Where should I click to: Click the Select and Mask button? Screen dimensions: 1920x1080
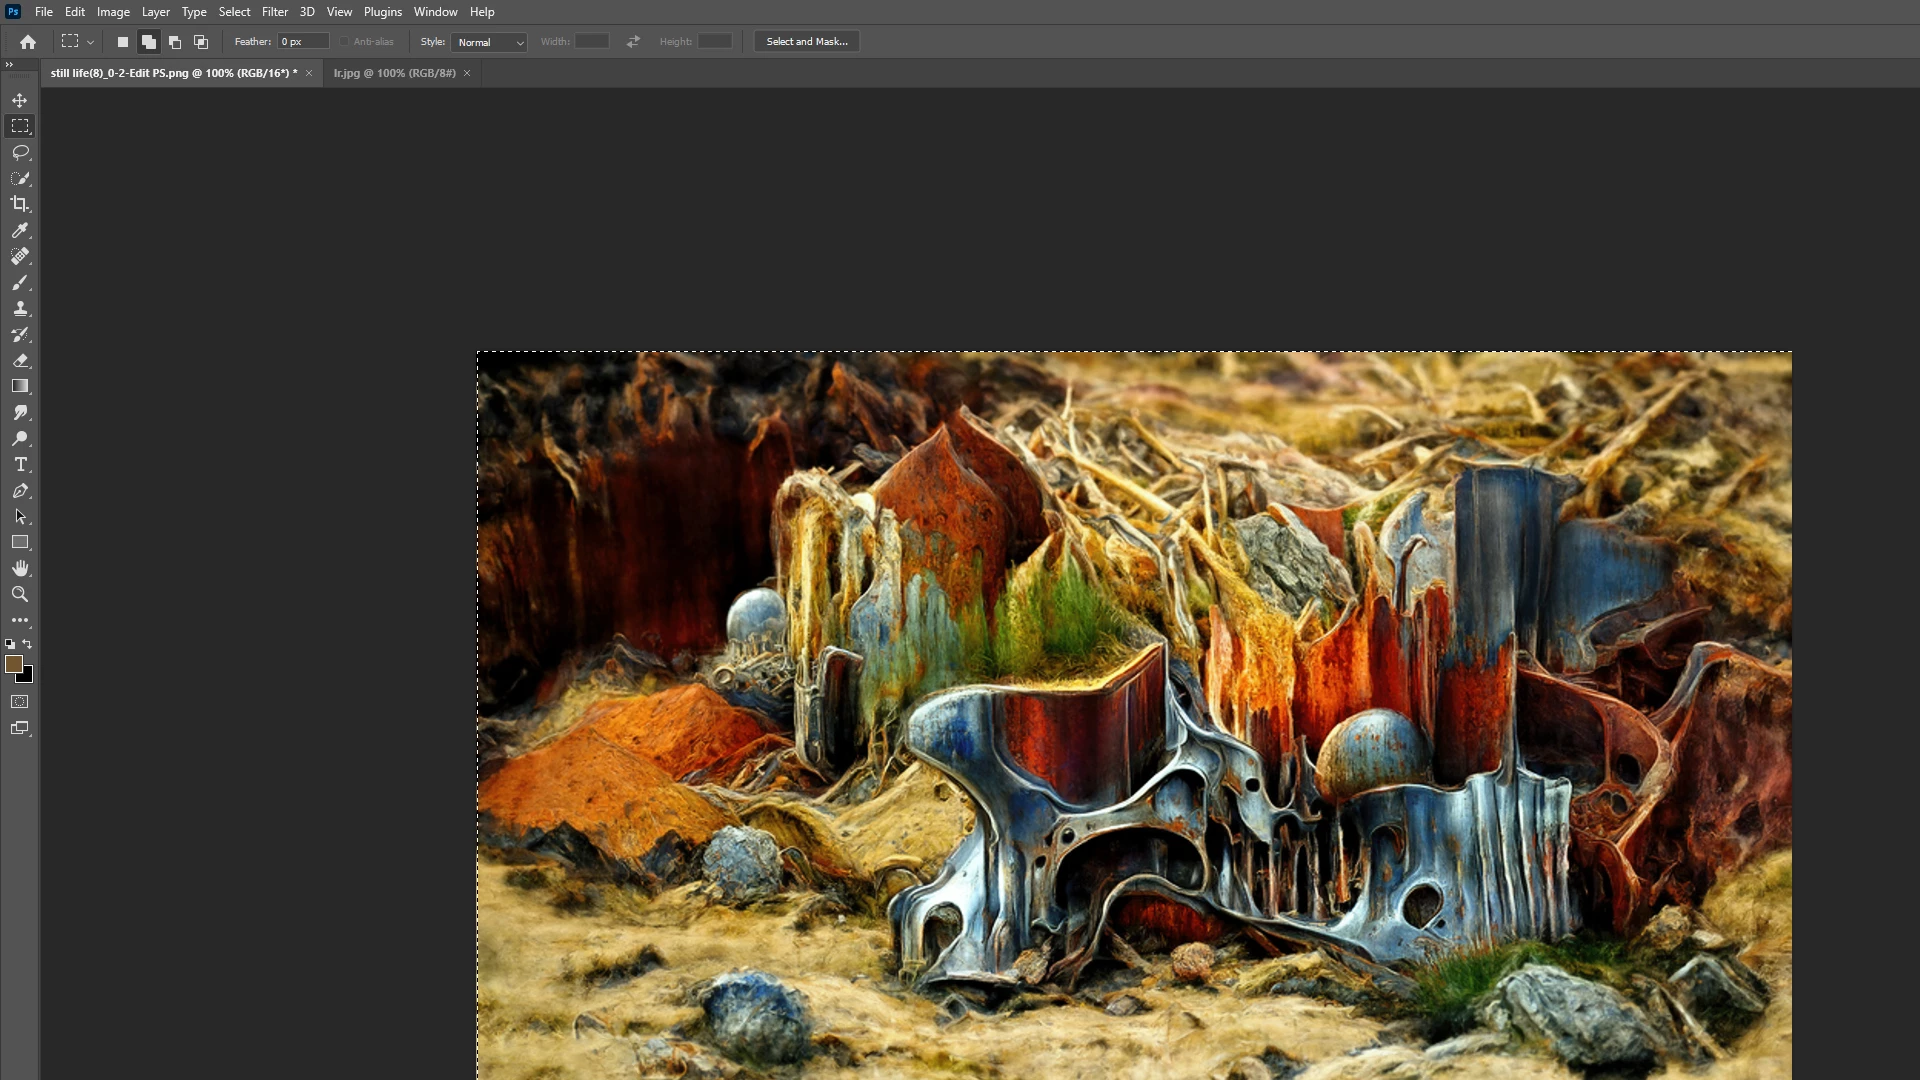[806, 42]
